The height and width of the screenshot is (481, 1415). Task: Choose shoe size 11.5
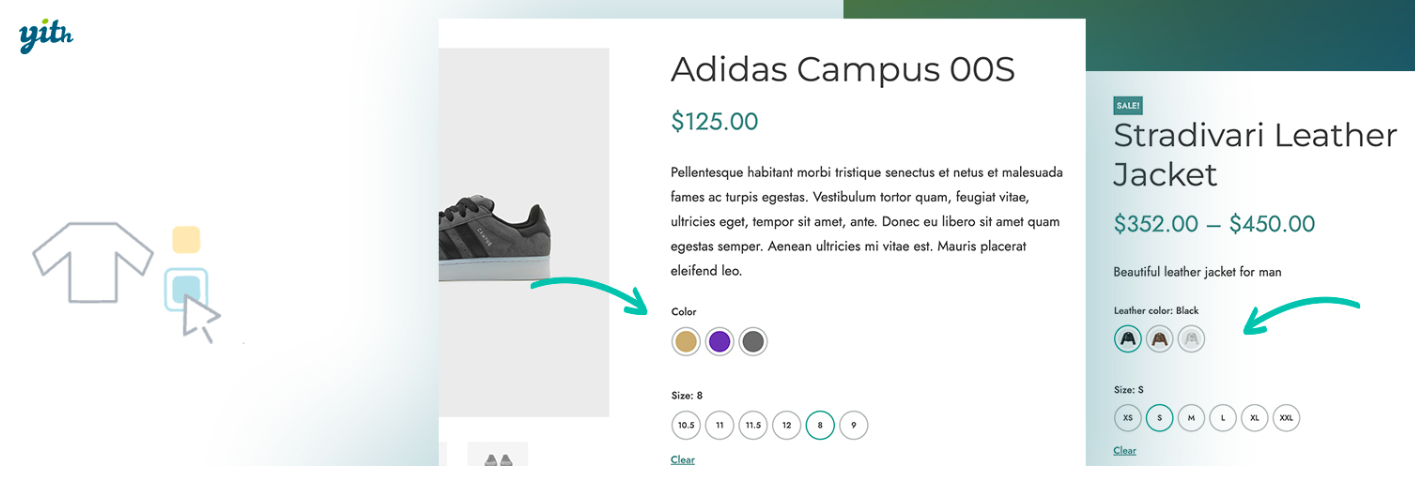pyautogui.click(x=753, y=425)
